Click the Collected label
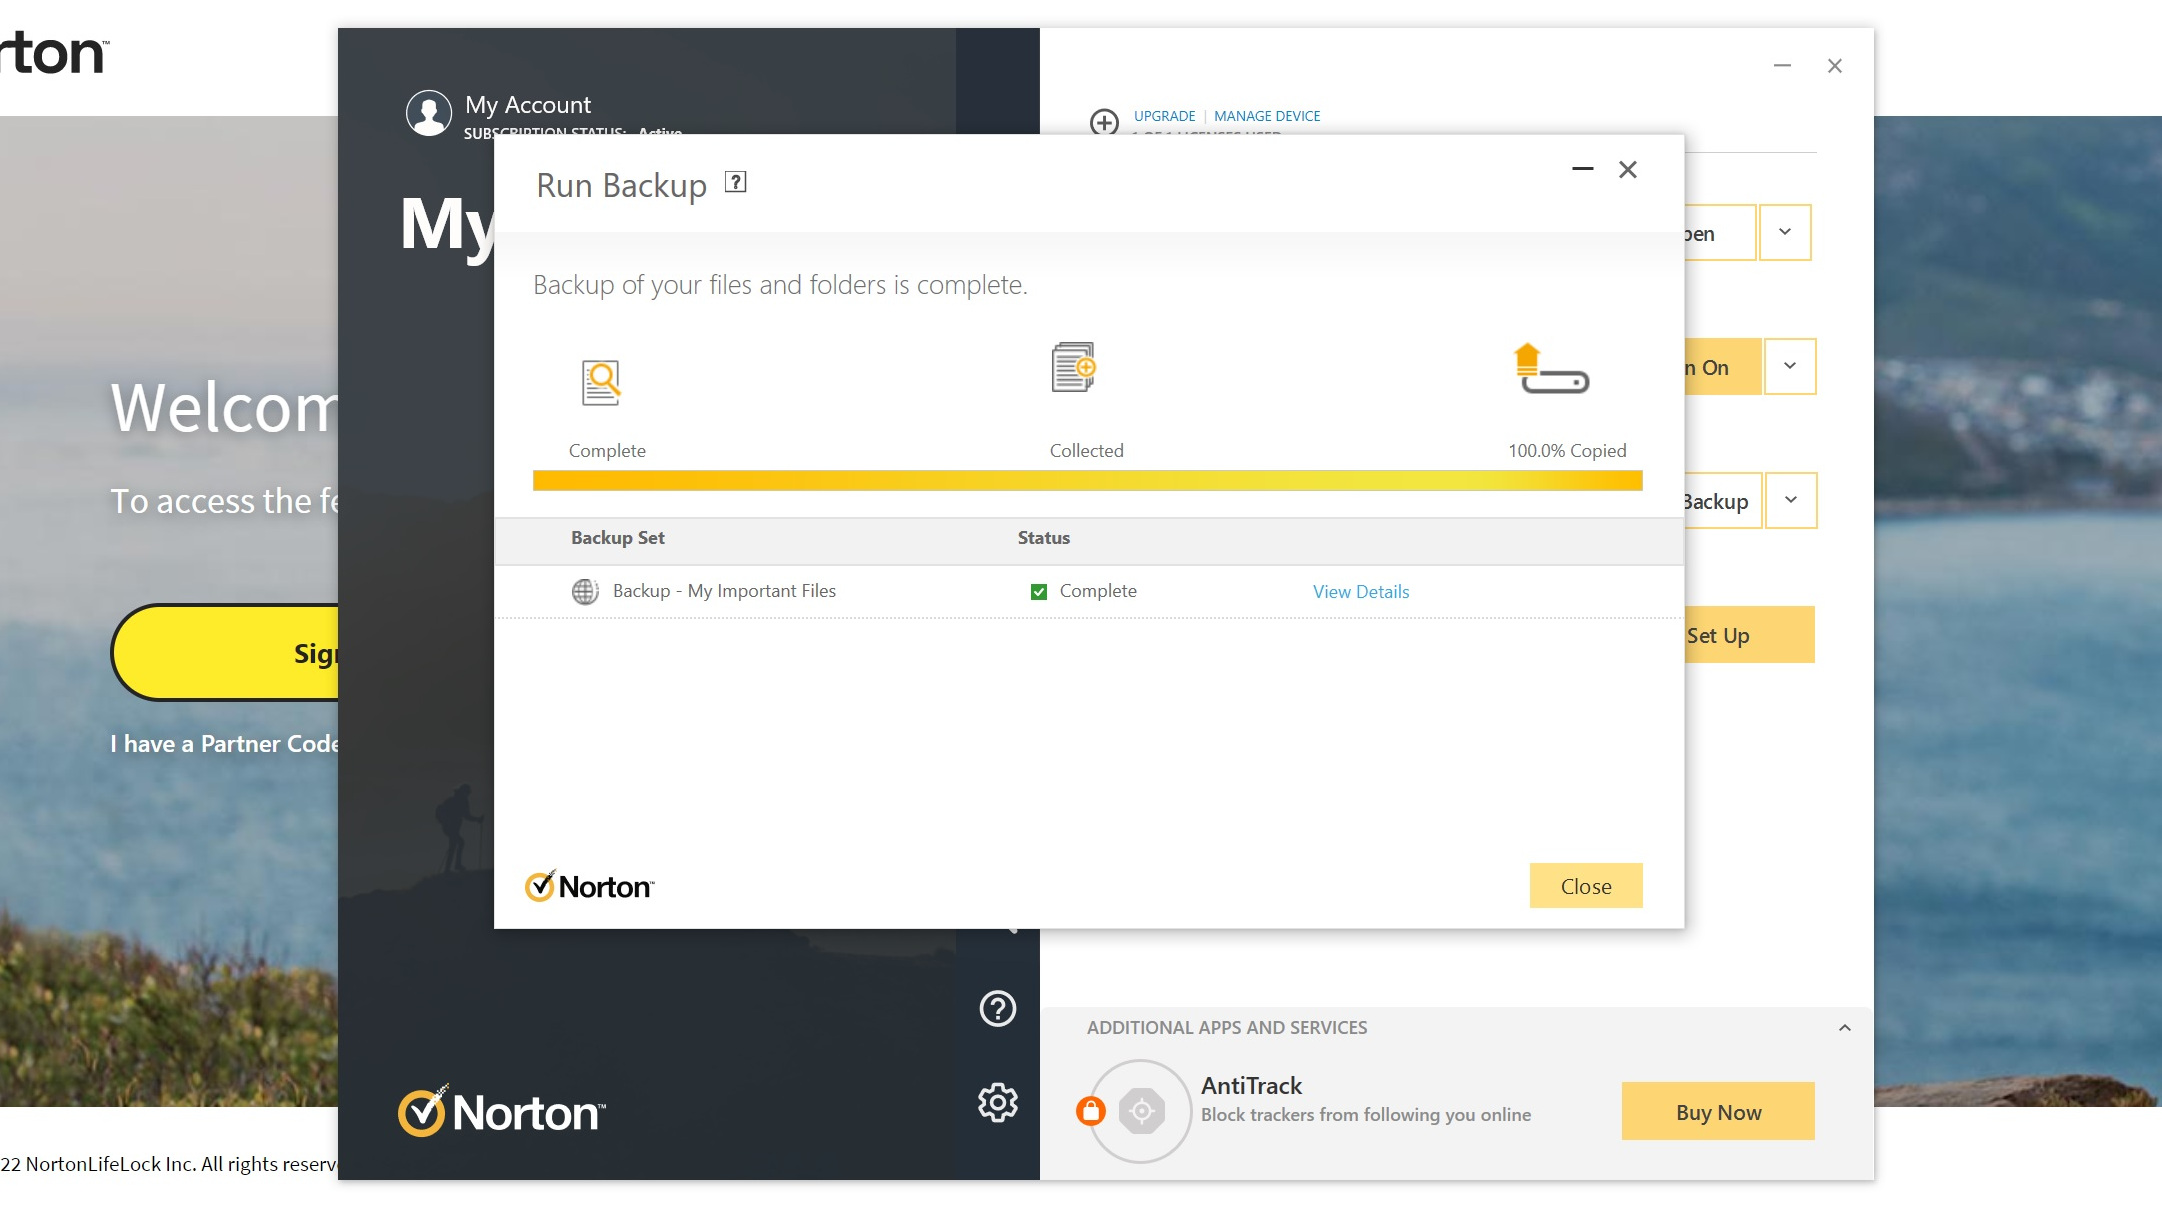 point(1087,451)
